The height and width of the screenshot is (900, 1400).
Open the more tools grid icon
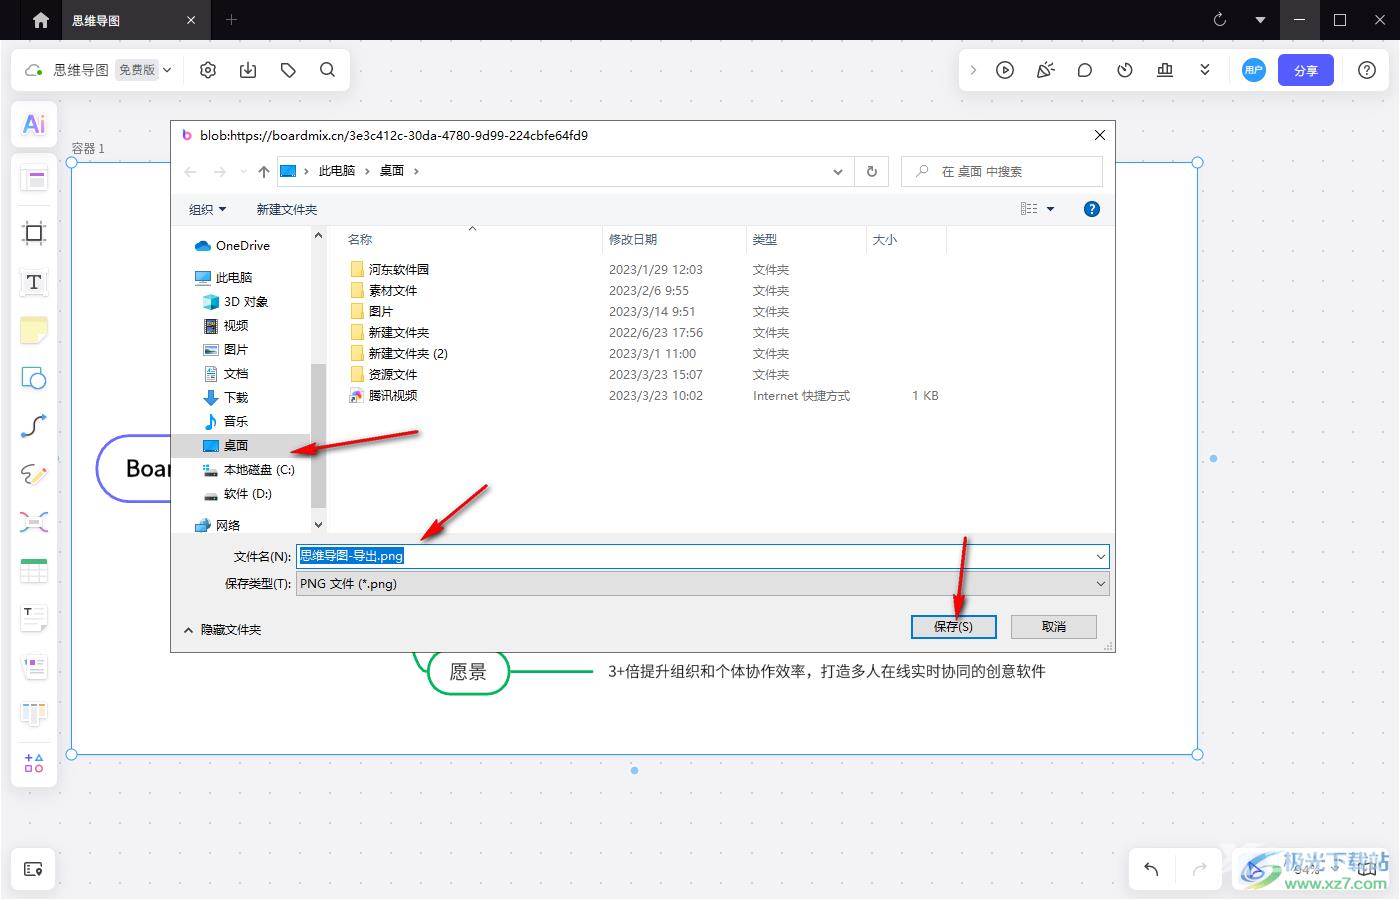click(x=34, y=763)
